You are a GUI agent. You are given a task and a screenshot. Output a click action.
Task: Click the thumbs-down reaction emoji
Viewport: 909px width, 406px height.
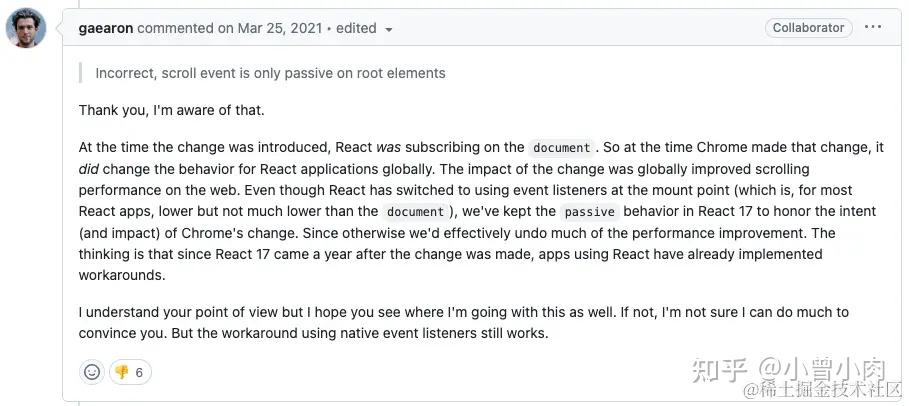122,372
